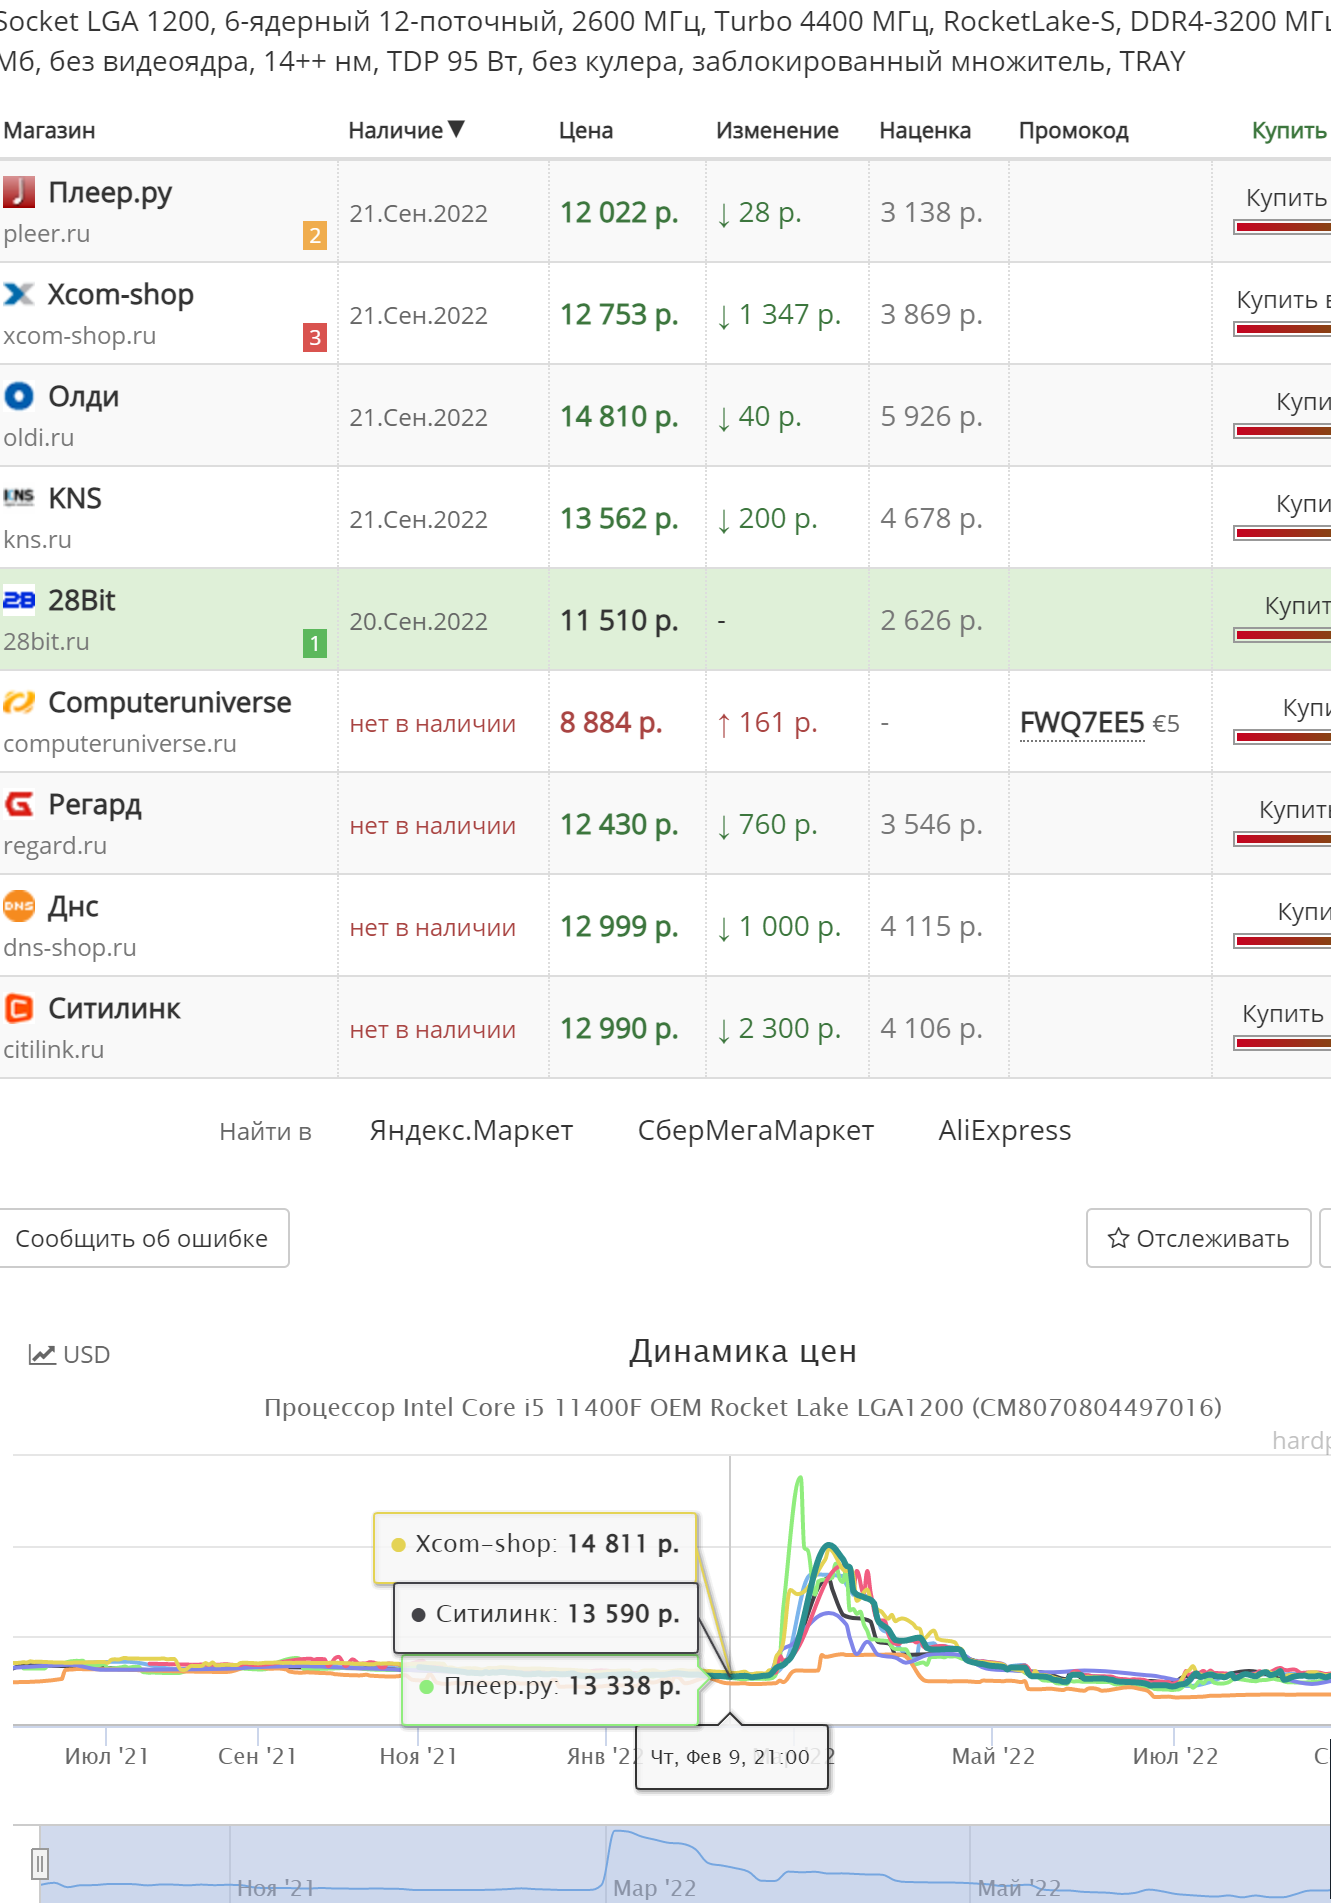Click the Computeruniverse store icon

click(x=20, y=703)
